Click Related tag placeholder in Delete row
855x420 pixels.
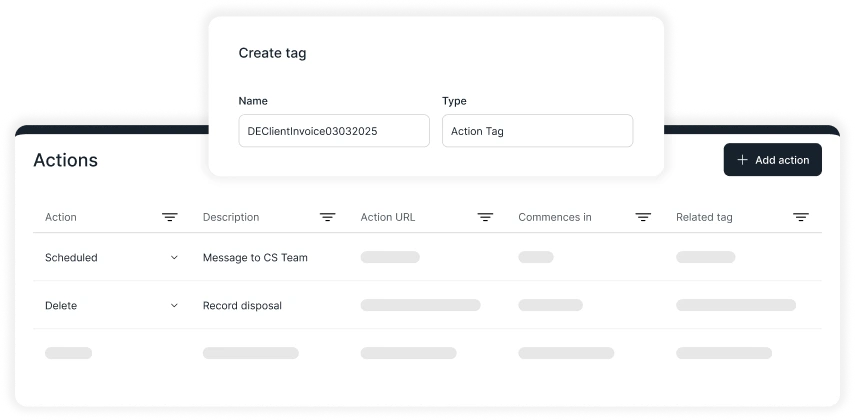[x=736, y=305]
